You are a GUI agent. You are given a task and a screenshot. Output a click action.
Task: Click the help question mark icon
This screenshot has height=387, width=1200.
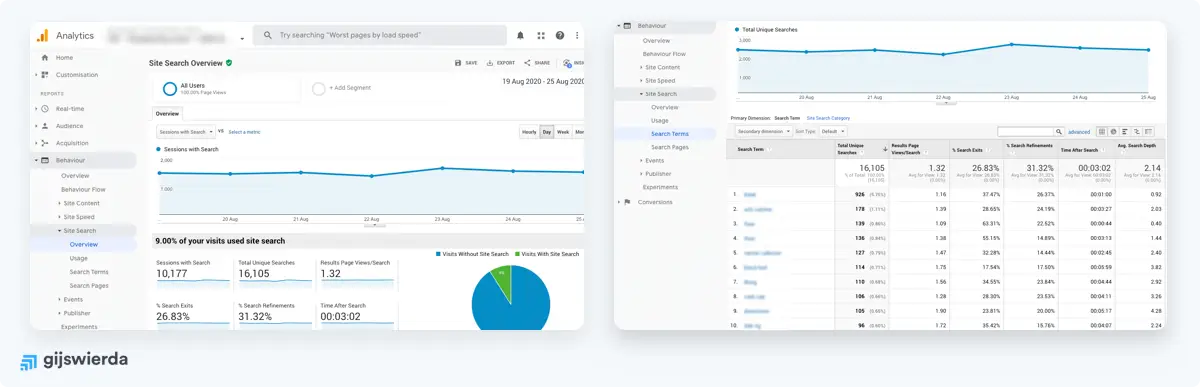coord(560,35)
